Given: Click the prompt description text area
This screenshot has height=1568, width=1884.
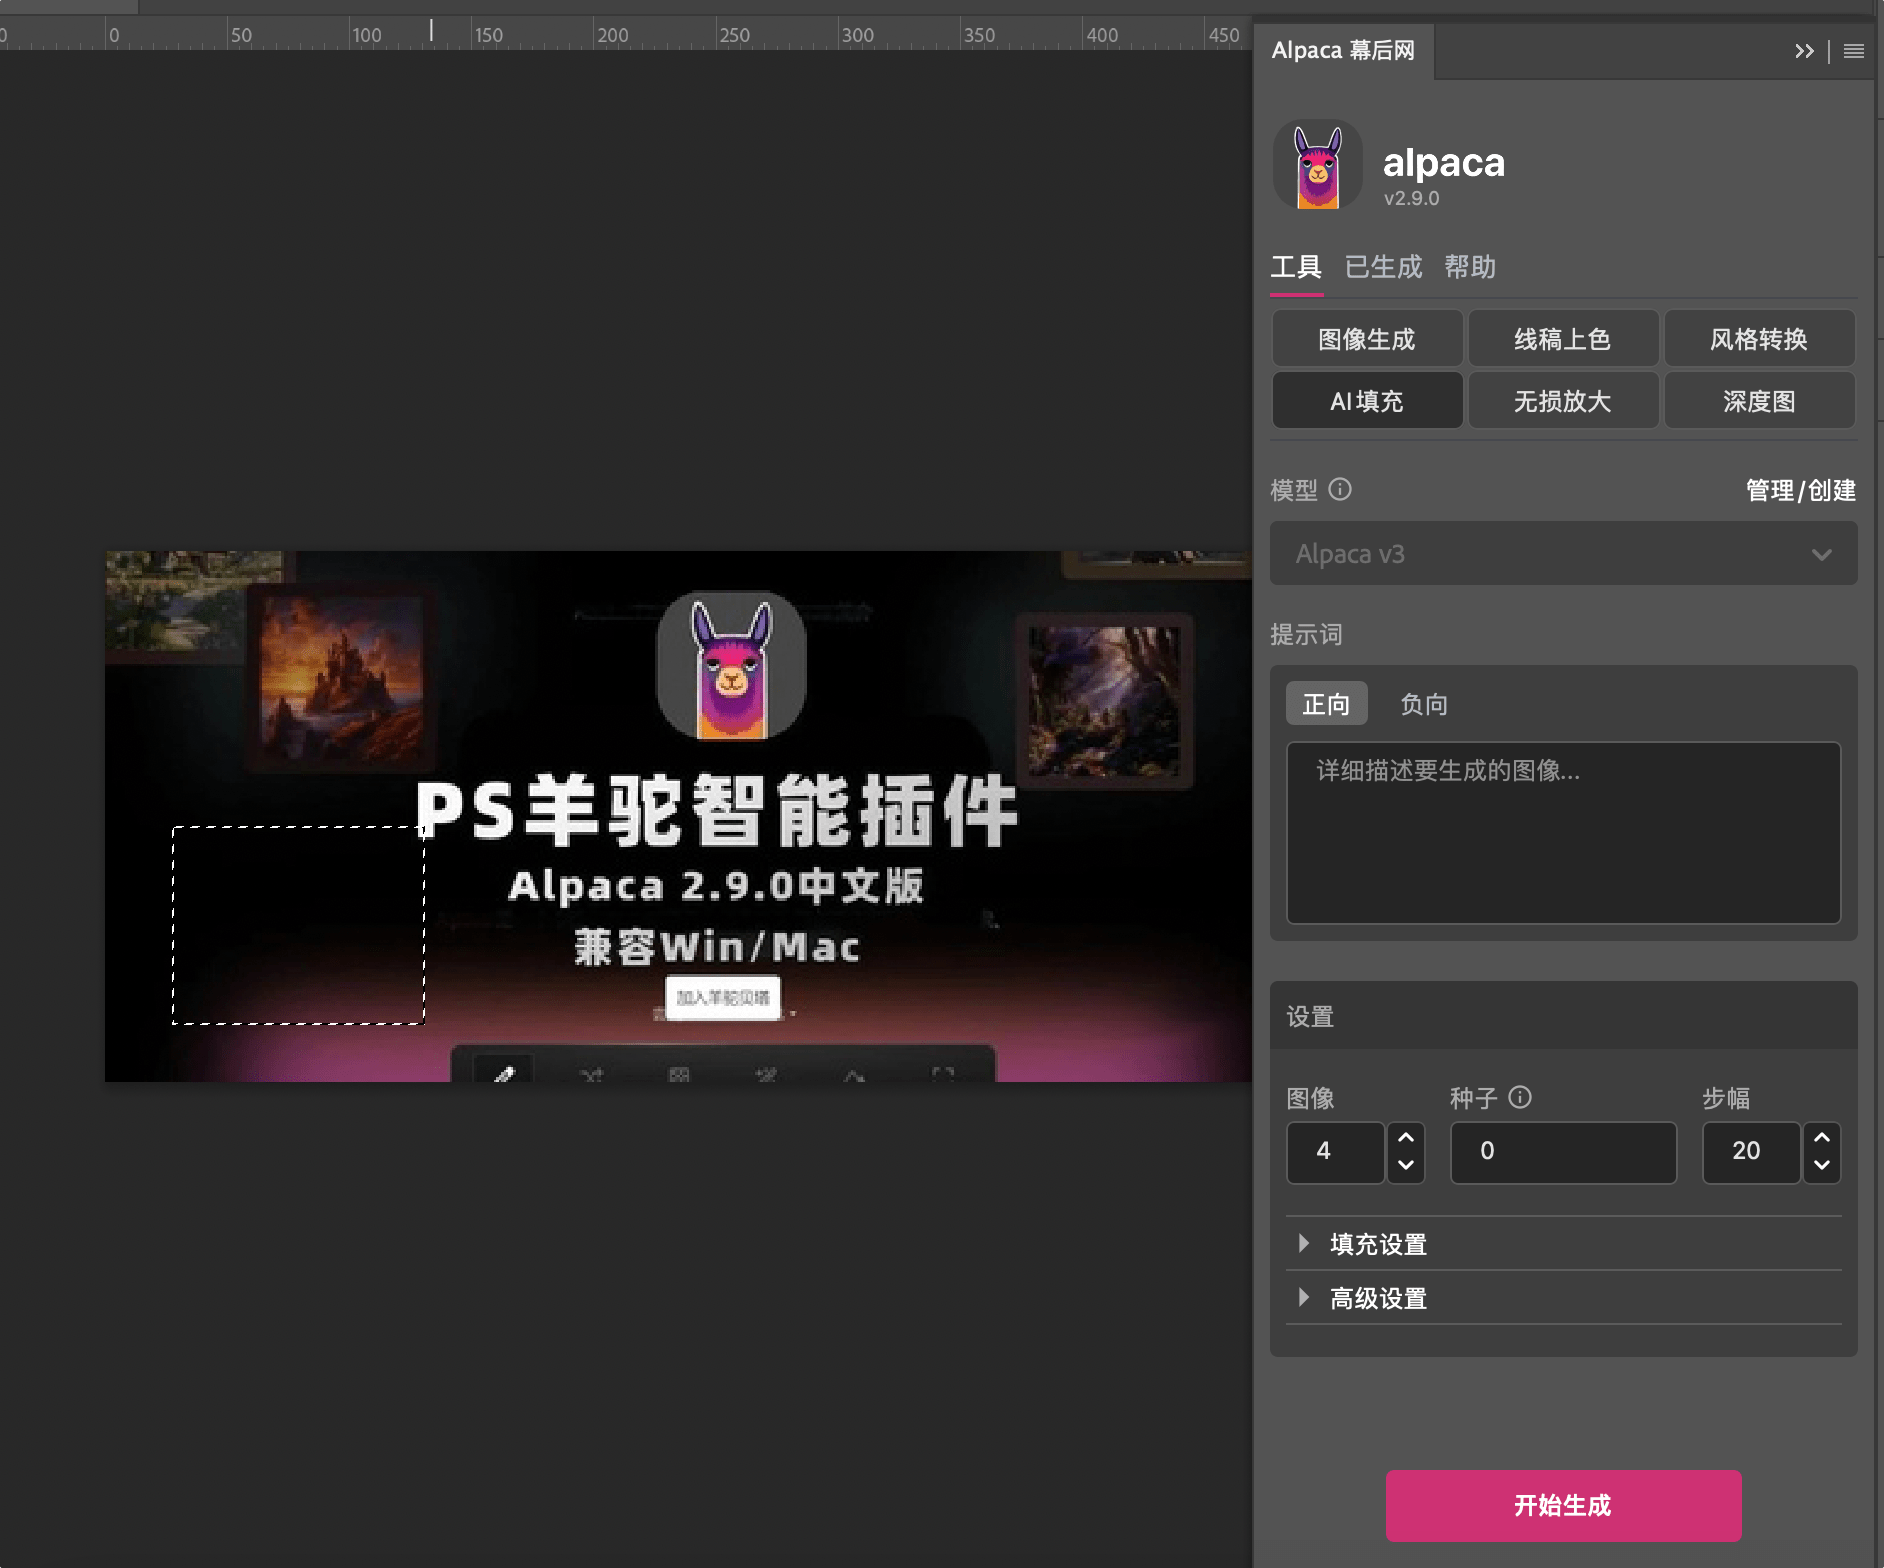Looking at the screenshot, I should tap(1564, 832).
